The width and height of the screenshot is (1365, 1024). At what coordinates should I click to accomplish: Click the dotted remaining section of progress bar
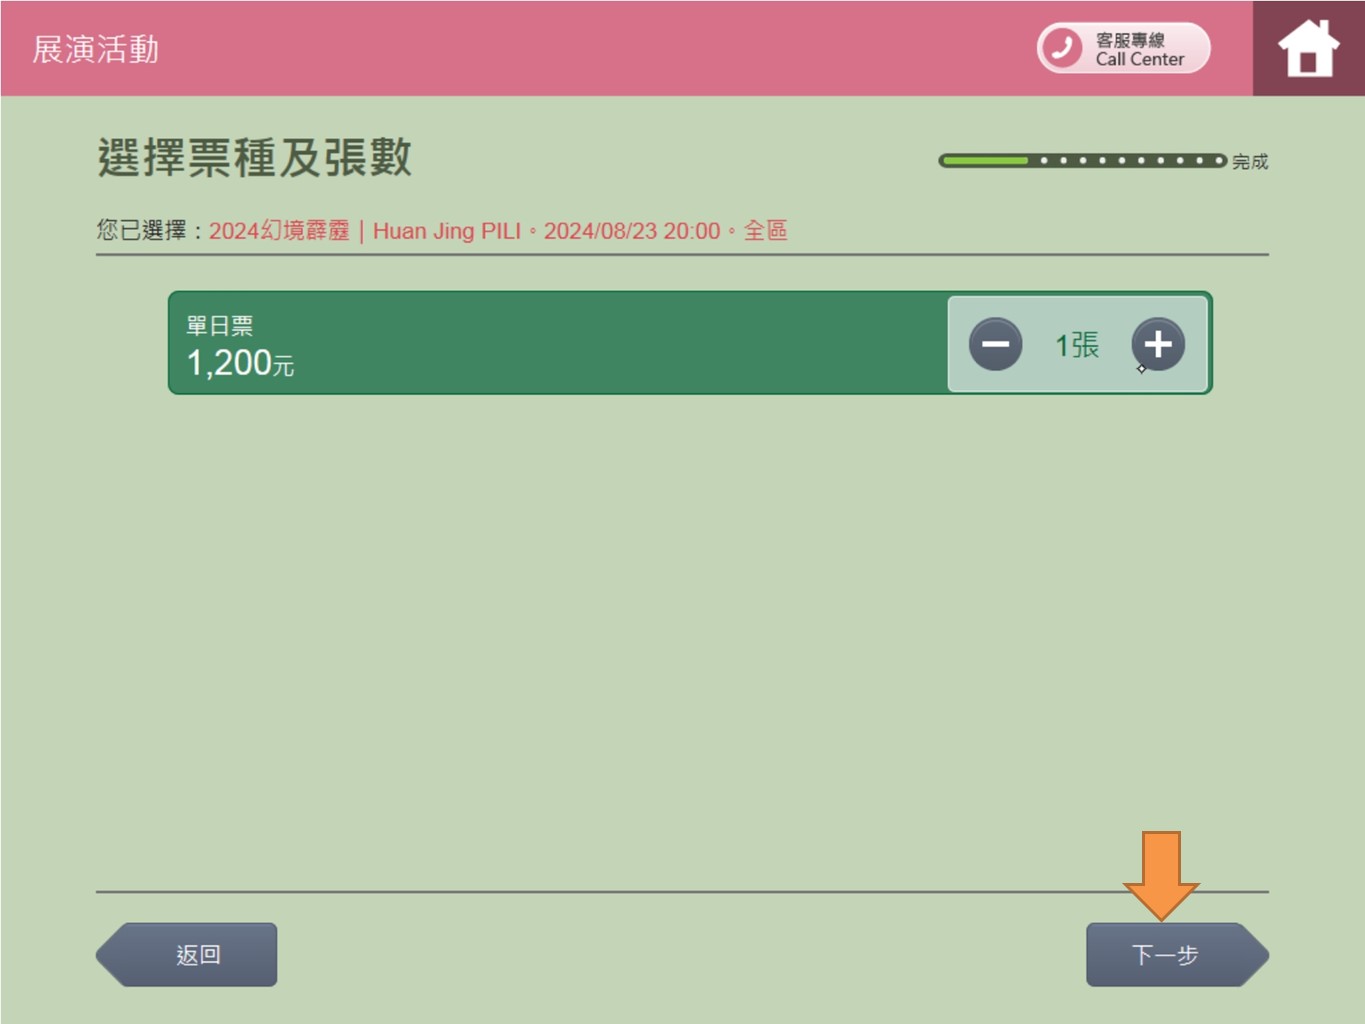click(x=1128, y=160)
